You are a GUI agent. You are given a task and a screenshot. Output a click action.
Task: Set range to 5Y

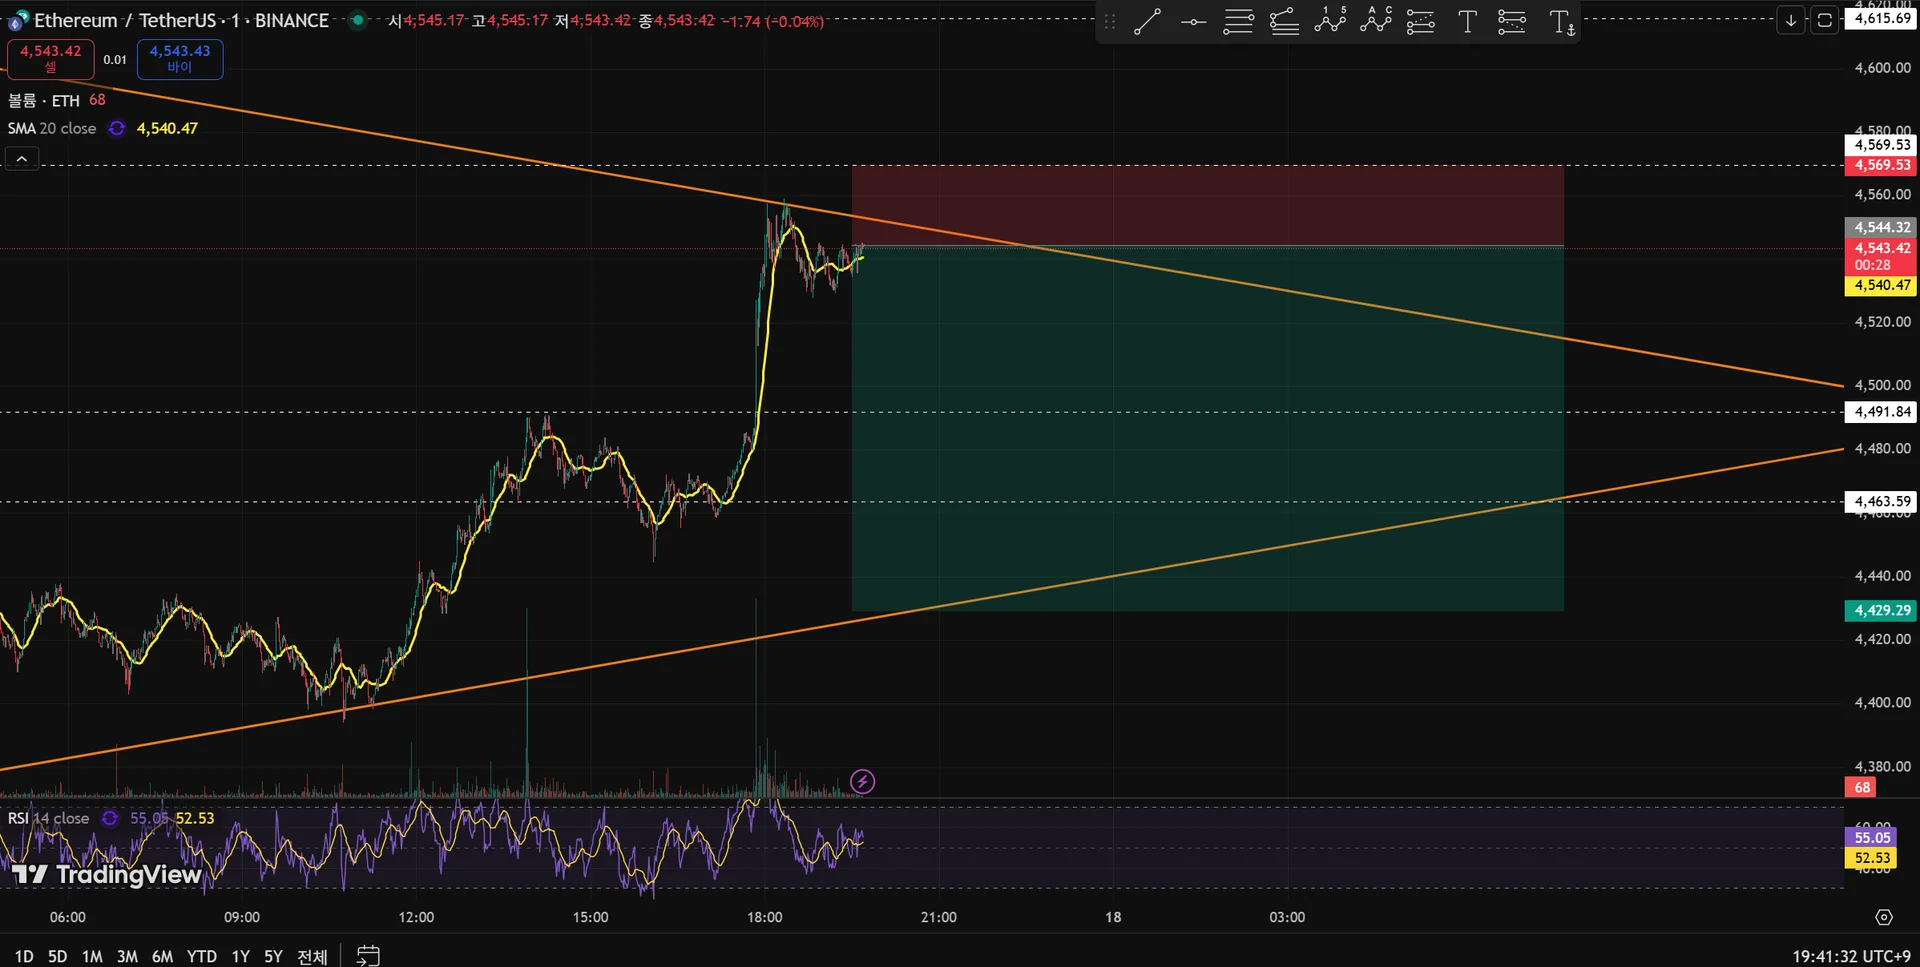tap(273, 956)
